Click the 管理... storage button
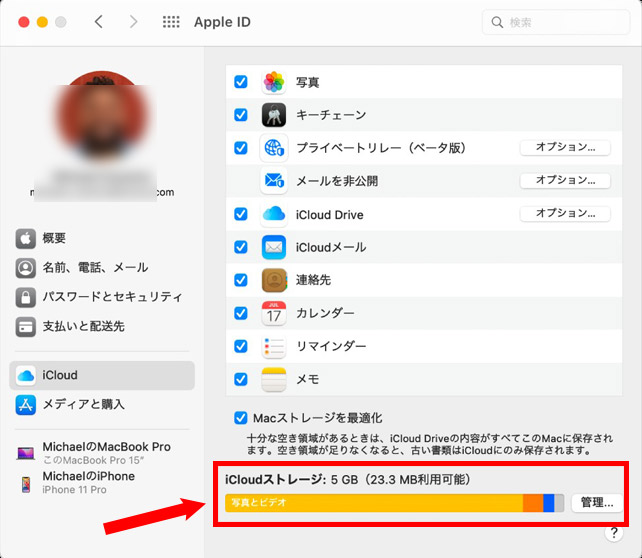642x558 pixels. pos(597,503)
